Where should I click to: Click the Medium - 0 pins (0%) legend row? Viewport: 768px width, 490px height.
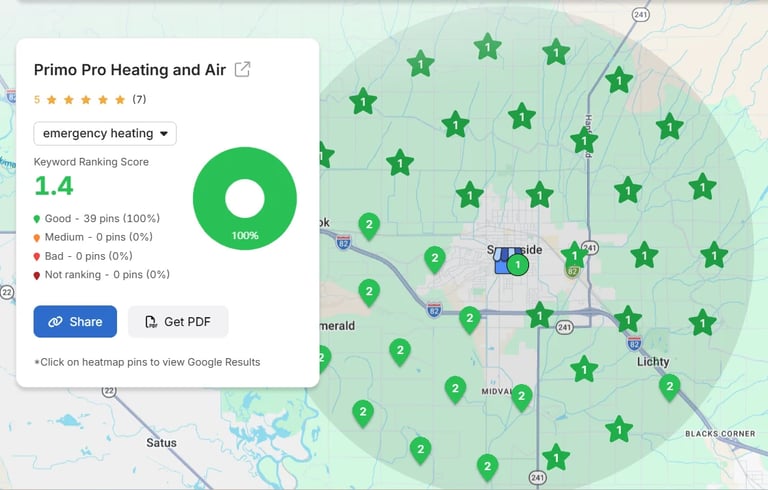(93, 237)
